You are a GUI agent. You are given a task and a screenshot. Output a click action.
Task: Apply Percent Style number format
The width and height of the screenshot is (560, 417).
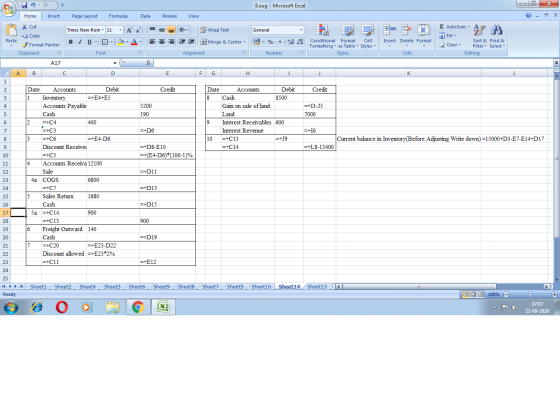pyautogui.click(x=270, y=42)
